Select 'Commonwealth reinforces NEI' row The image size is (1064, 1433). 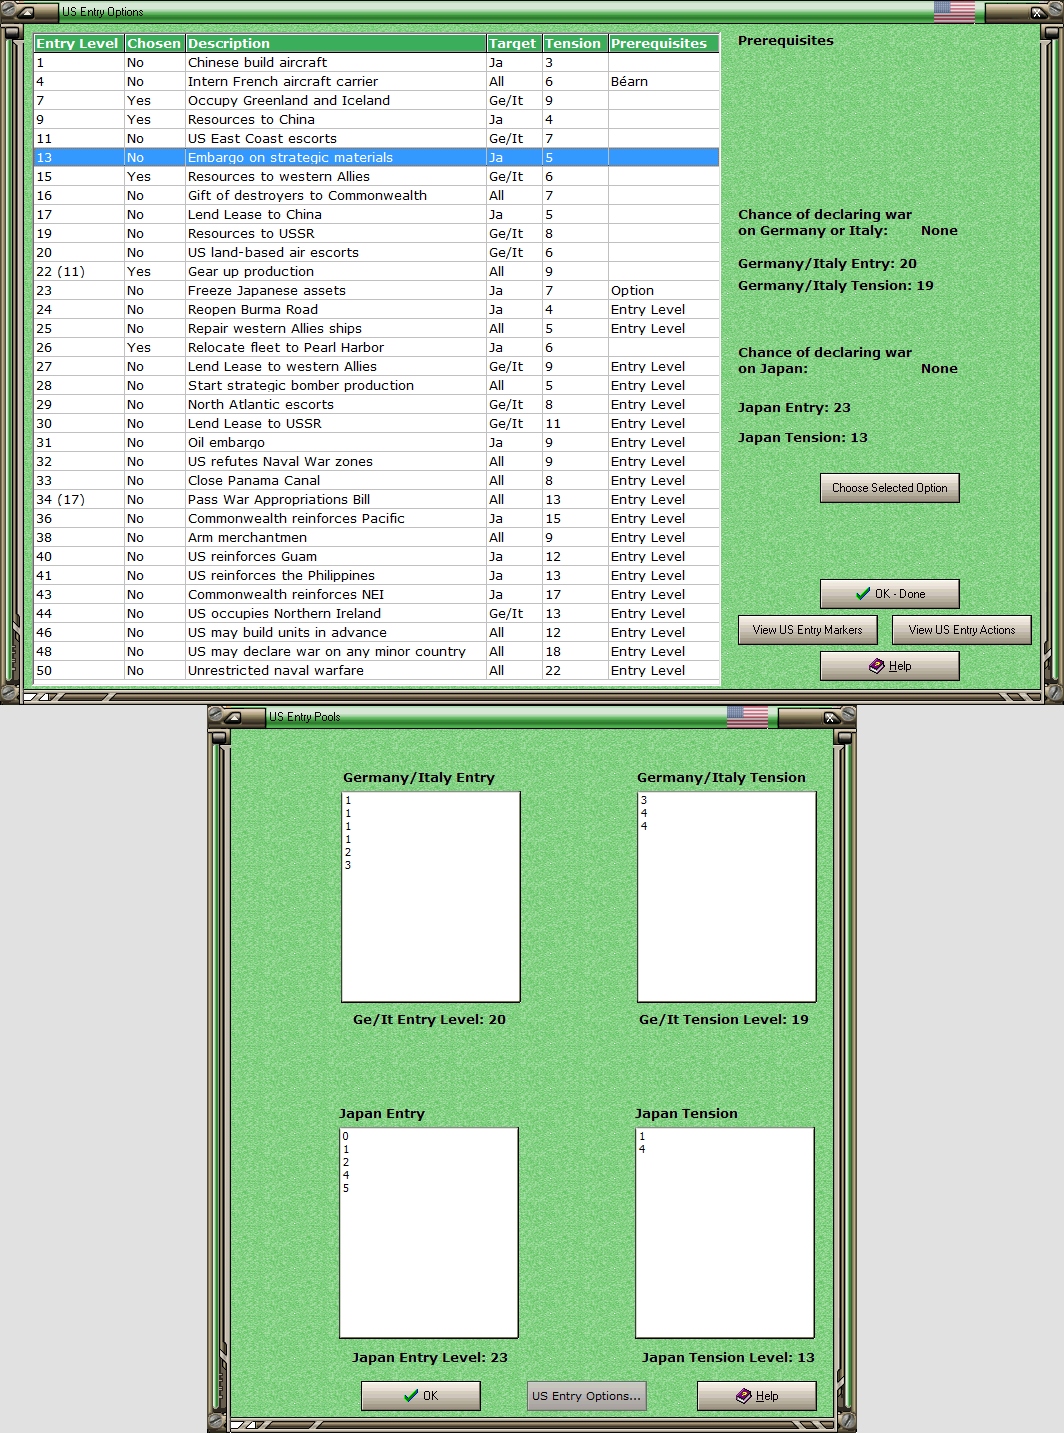point(376,594)
